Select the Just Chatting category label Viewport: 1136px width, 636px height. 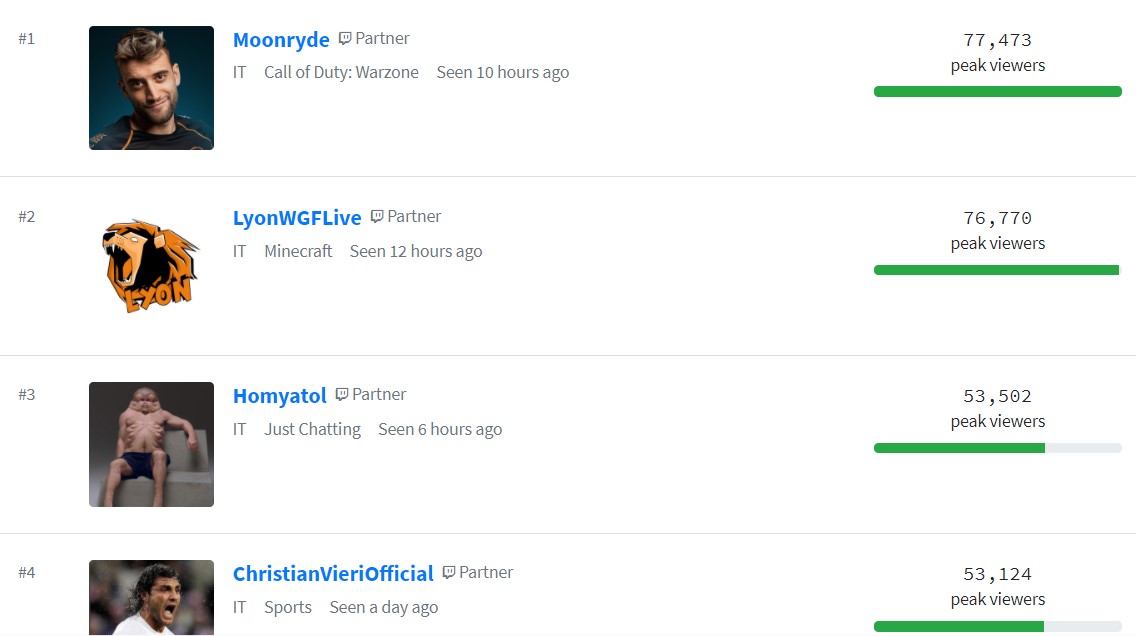(x=312, y=430)
